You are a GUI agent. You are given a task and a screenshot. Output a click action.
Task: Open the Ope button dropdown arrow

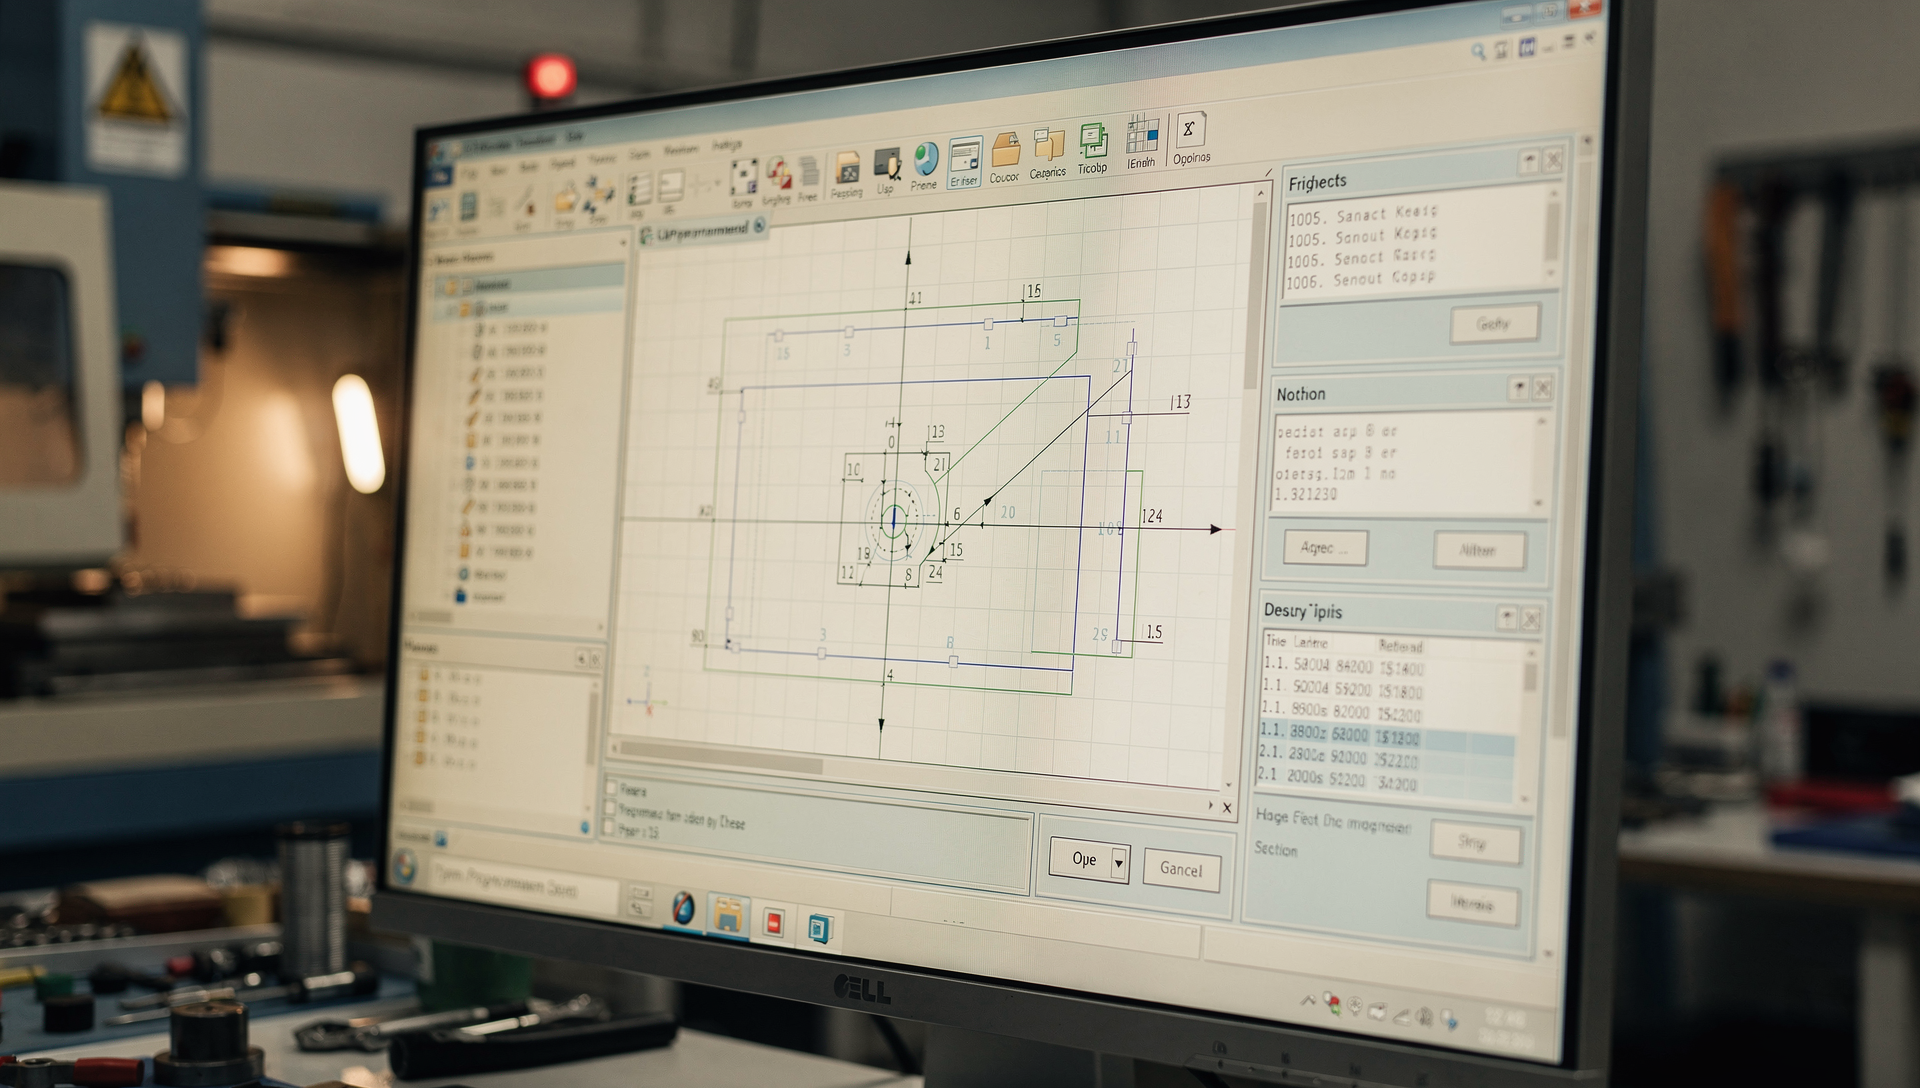pos(1119,863)
